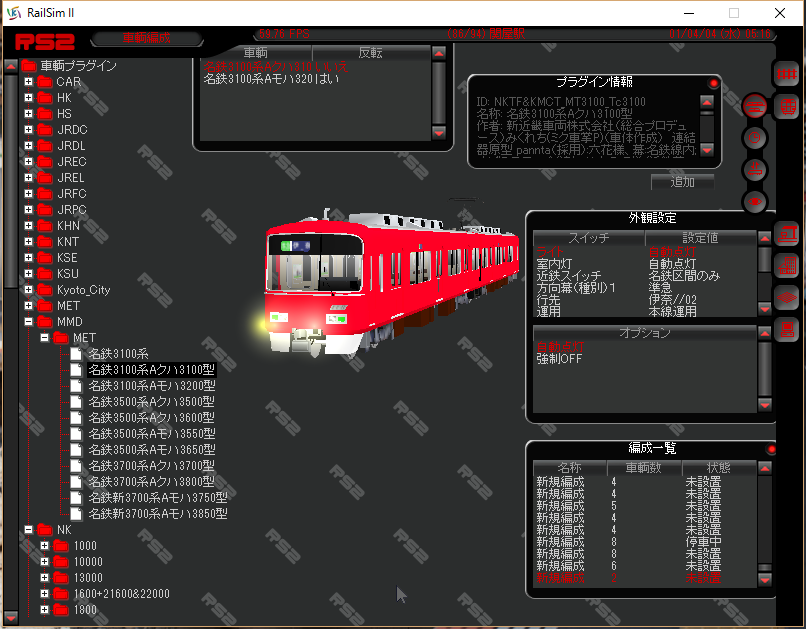Toggle red dot on 編成一覧 panel
Screen dimensions: 806x629
770,450
